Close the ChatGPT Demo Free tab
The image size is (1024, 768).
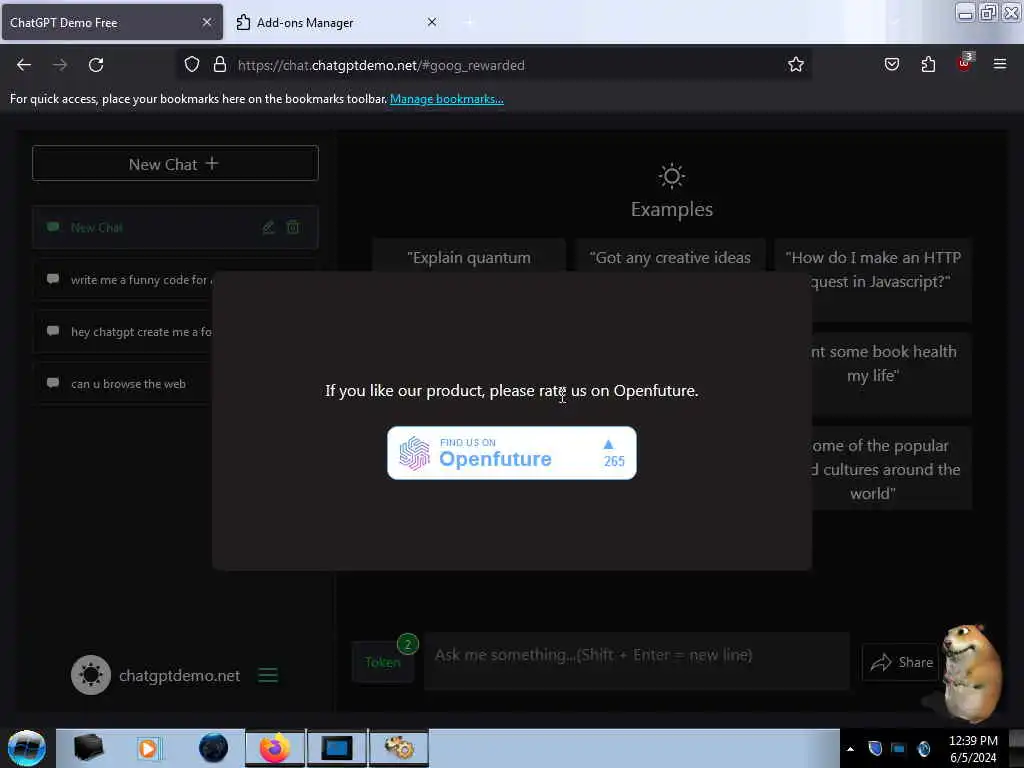(206, 22)
